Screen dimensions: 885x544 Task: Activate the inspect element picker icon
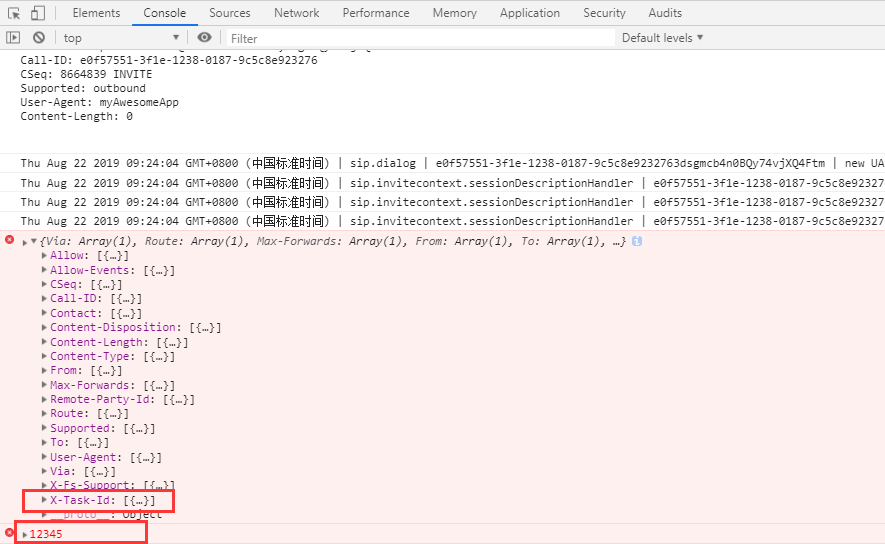14,13
